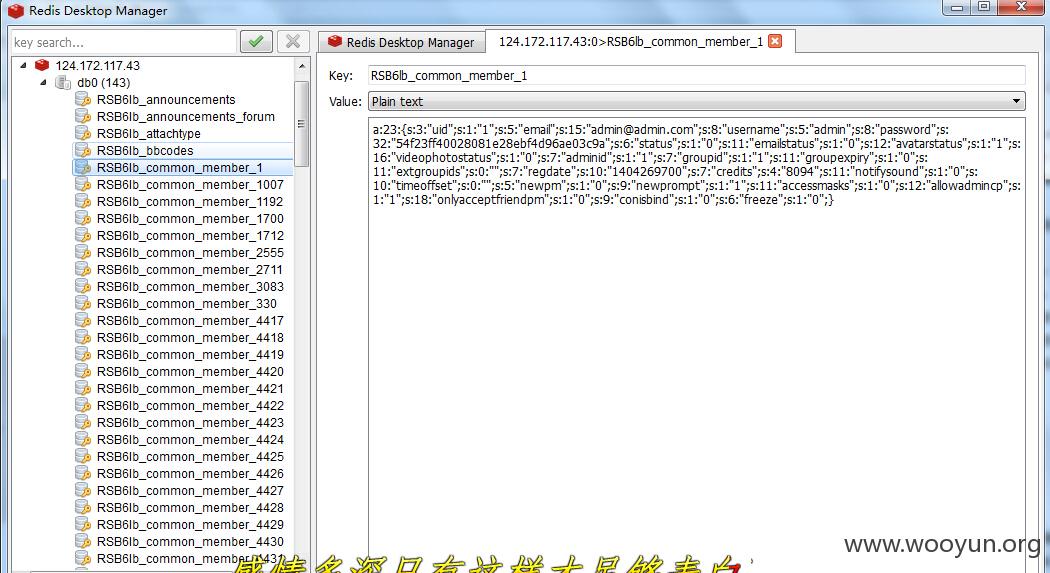Click key icon beside RSB6lb_common_member_3083
This screenshot has width=1050, height=573.
83,286
